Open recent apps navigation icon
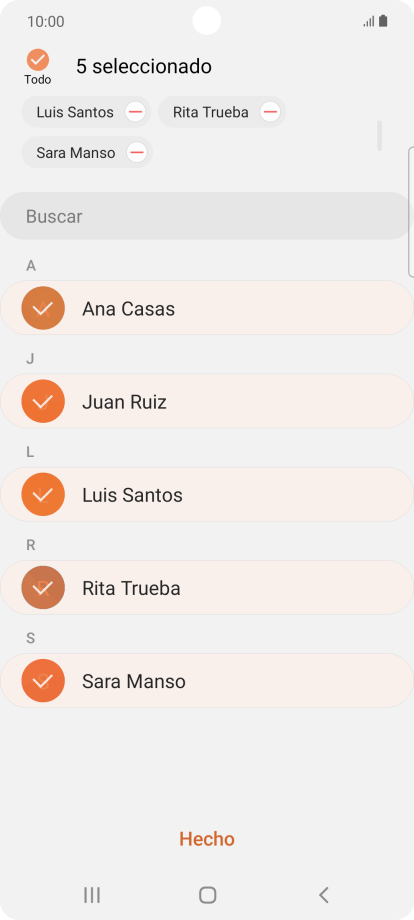Screen dimensions: 414x920 [92, 895]
